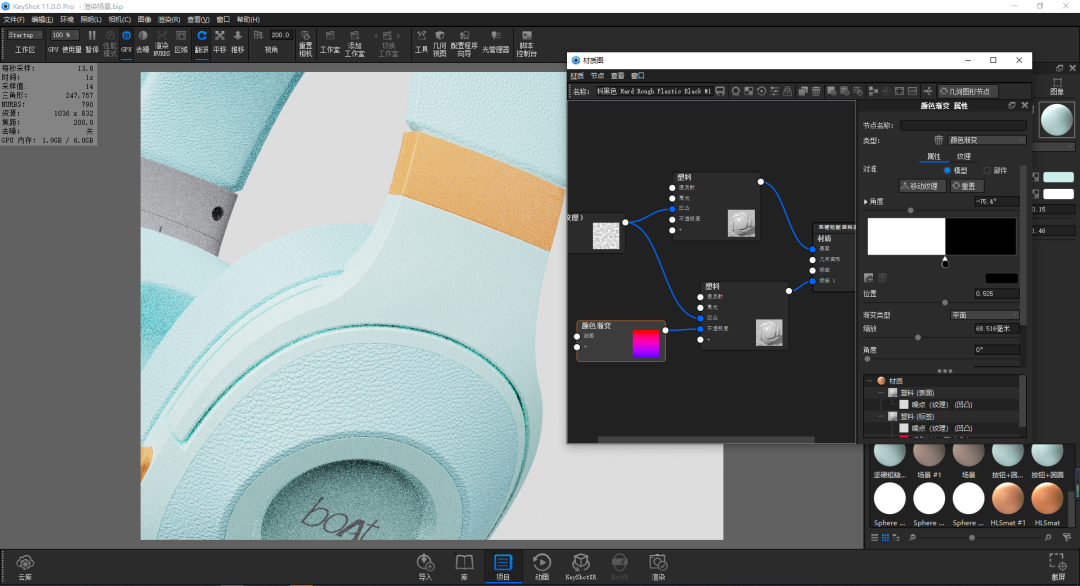The image size is (1080, 586).
Task: Select the 翻滚 tumble camera tool
Action: pyautogui.click(x=201, y=42)
